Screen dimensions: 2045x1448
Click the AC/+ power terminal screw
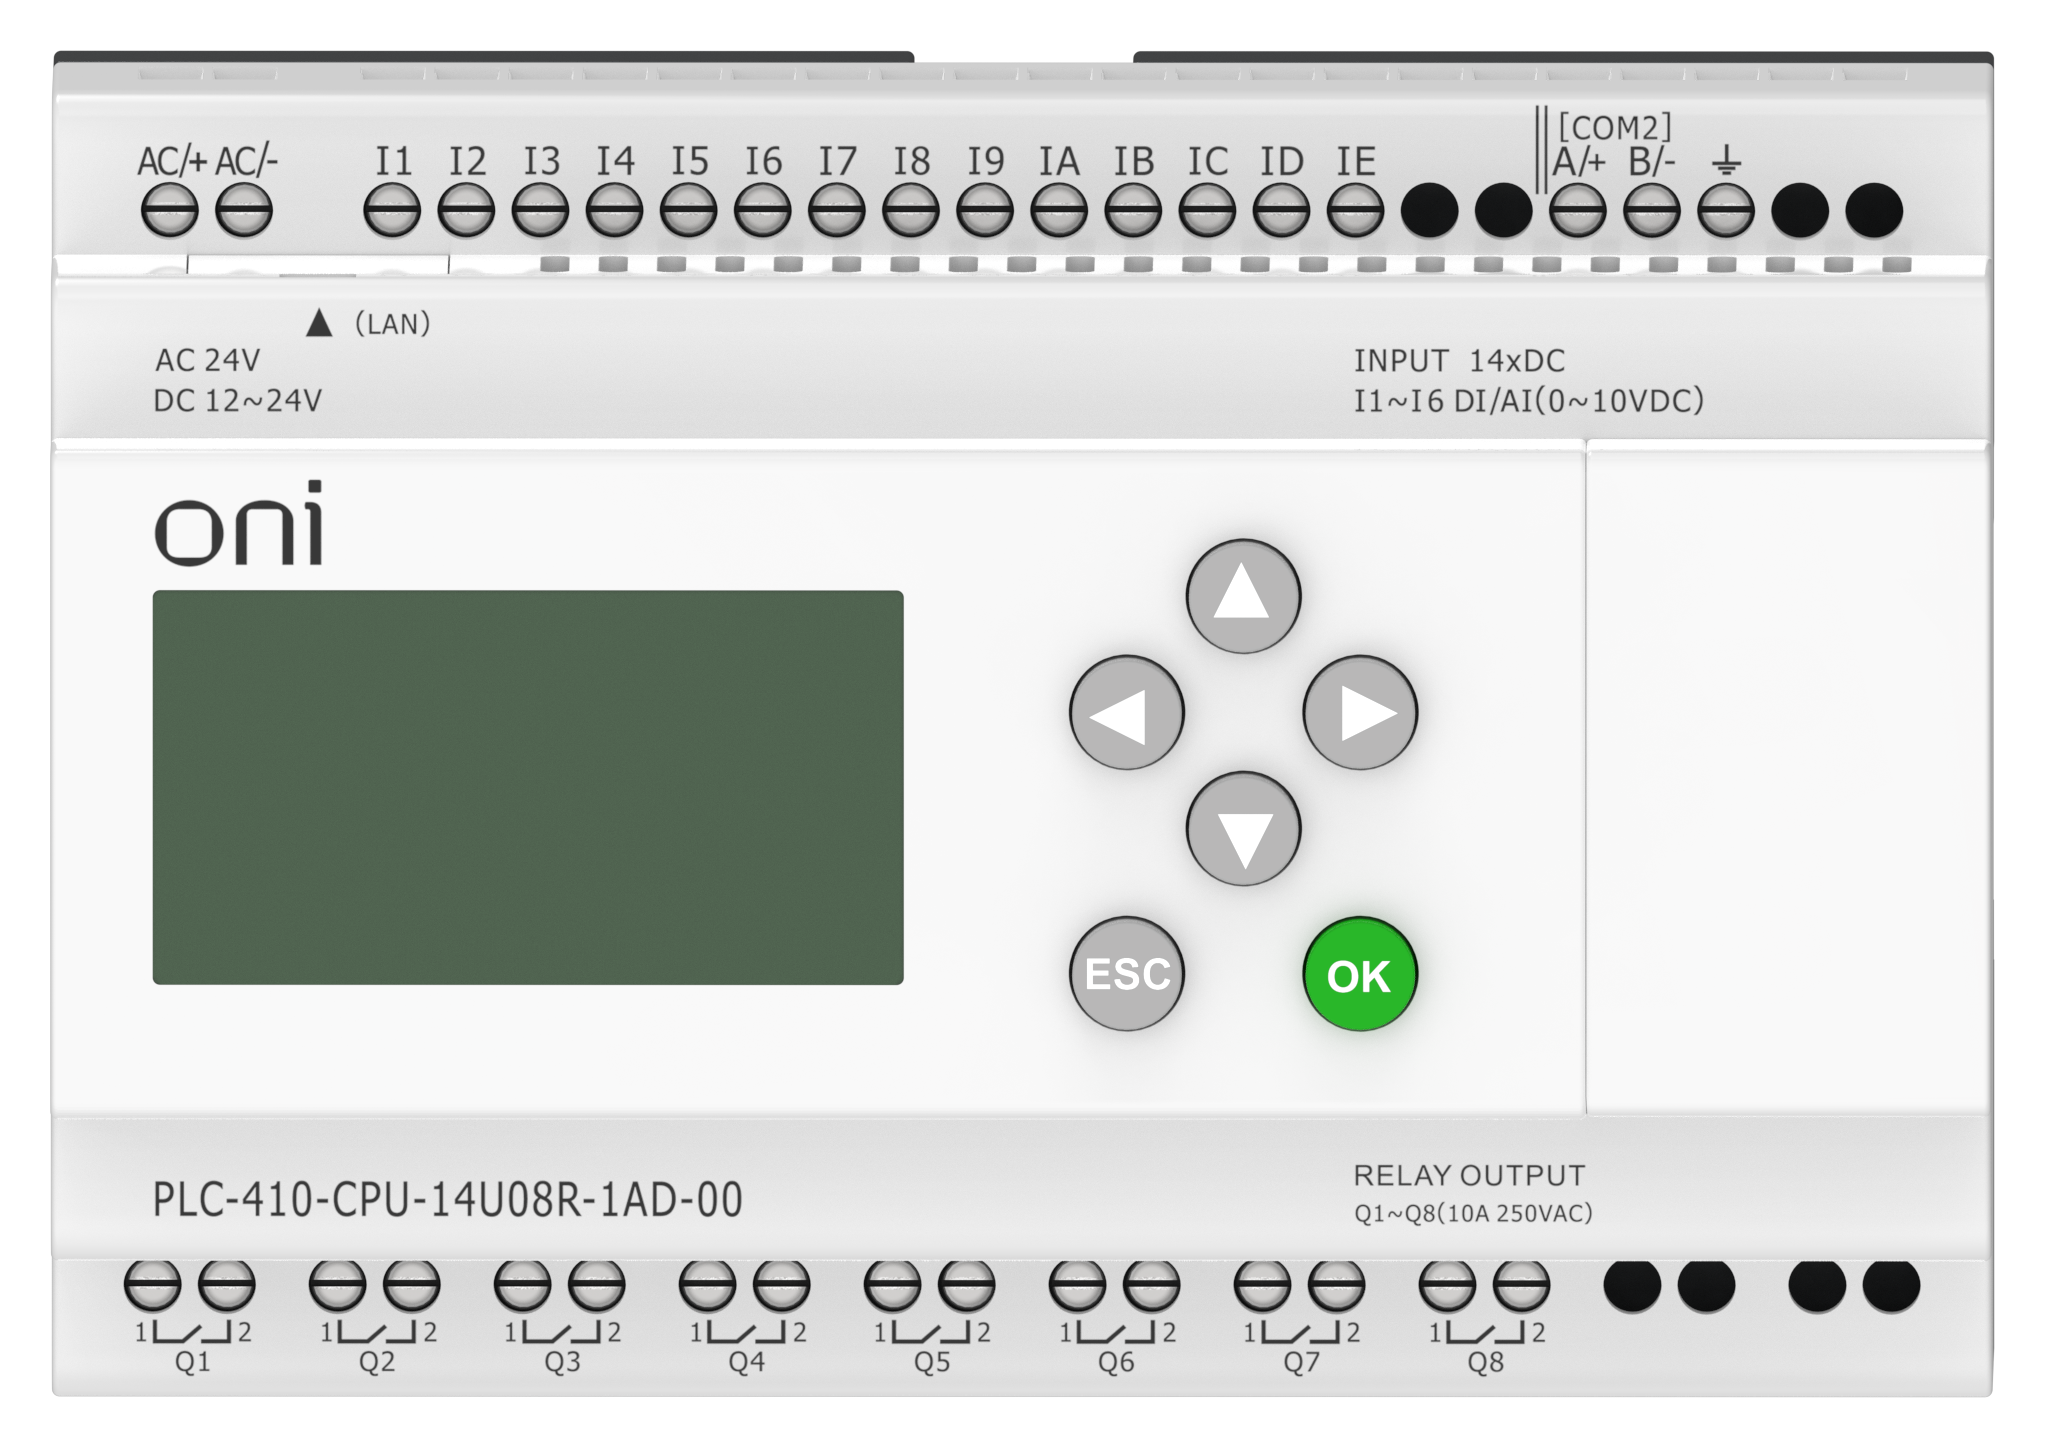tap(169, 211)
